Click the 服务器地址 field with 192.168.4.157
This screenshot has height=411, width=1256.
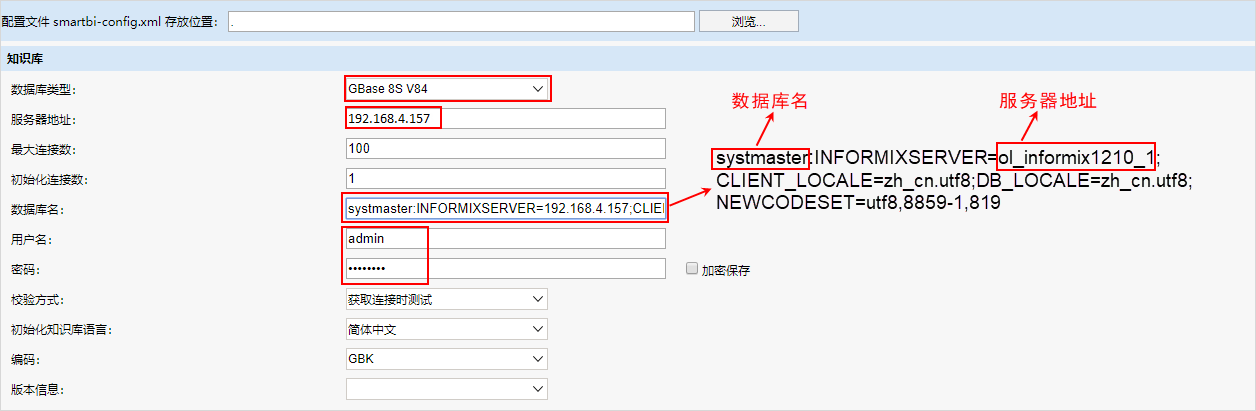tap(505, 119)
